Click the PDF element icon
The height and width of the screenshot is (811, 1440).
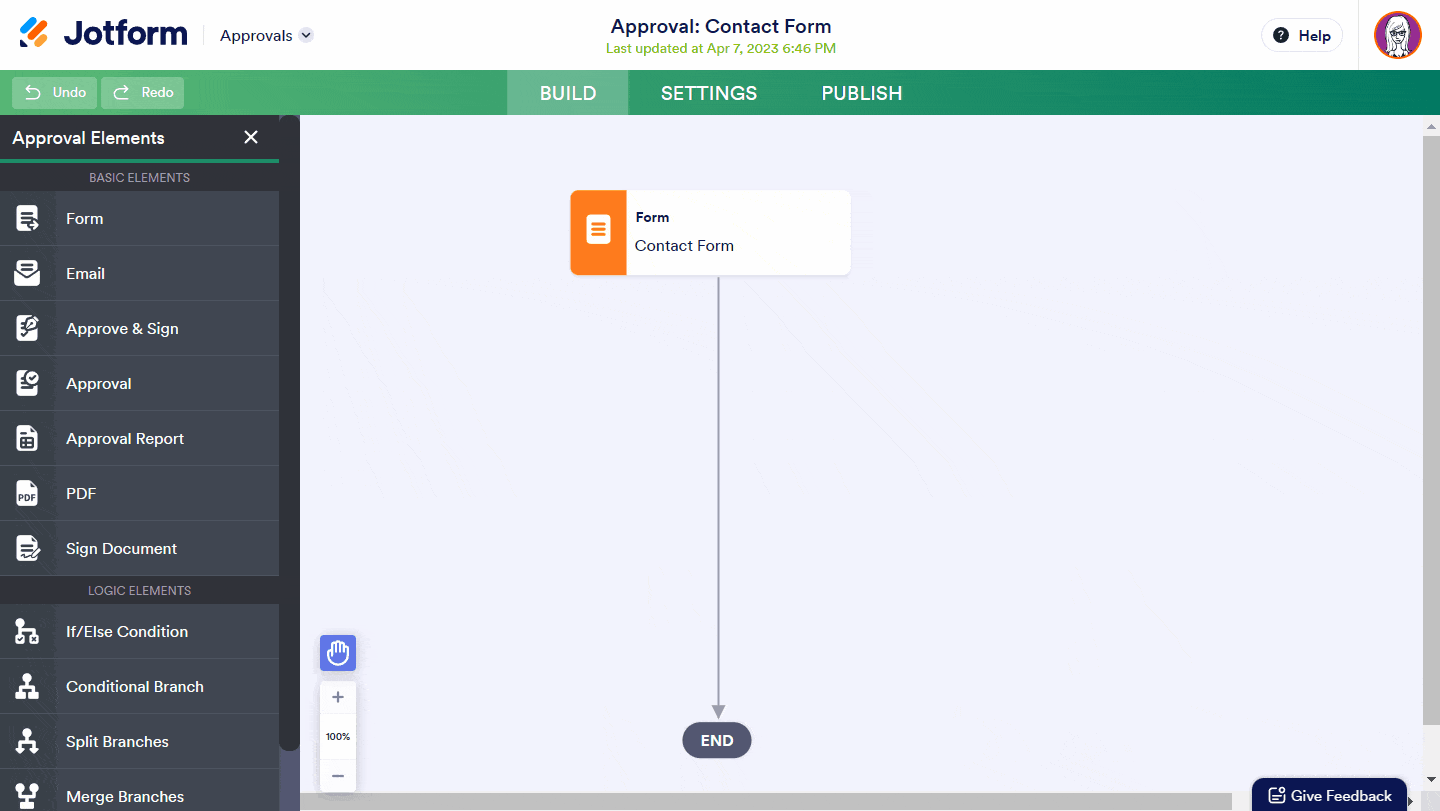point(27,494)
